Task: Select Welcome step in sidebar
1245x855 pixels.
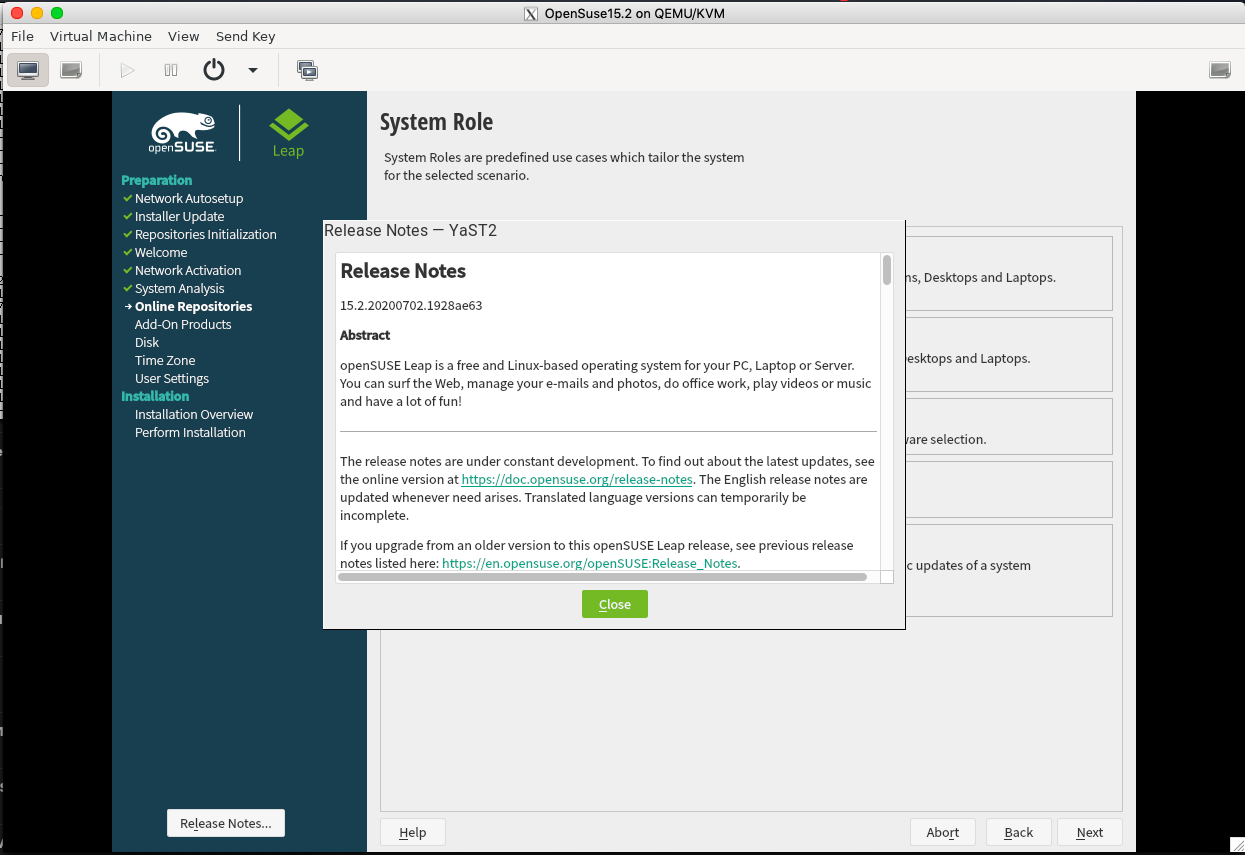Action: click(x=161, y=252)
